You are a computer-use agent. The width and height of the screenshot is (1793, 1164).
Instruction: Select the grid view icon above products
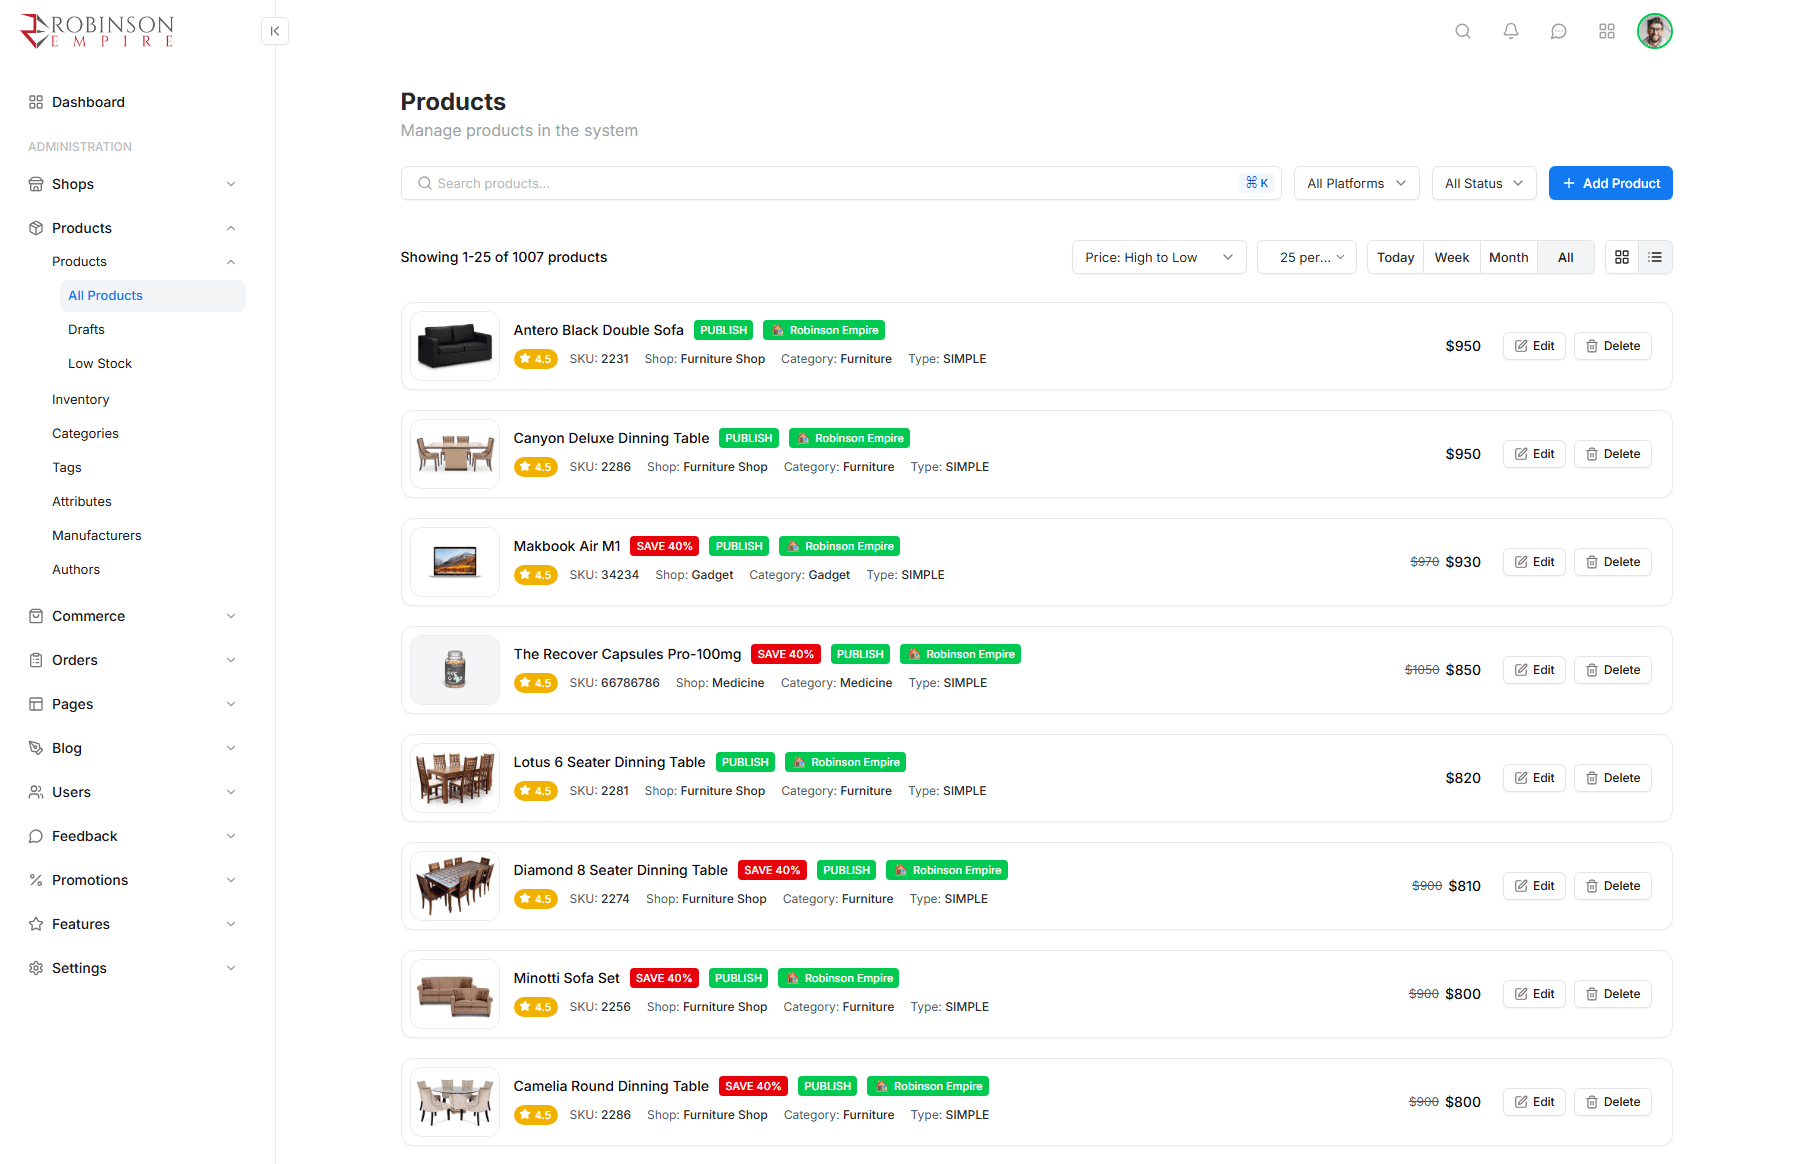[x=1621, y=257]
